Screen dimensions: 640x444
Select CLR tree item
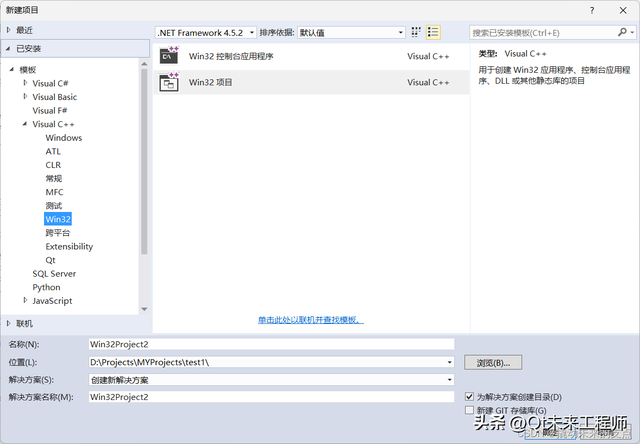[53, 165]
